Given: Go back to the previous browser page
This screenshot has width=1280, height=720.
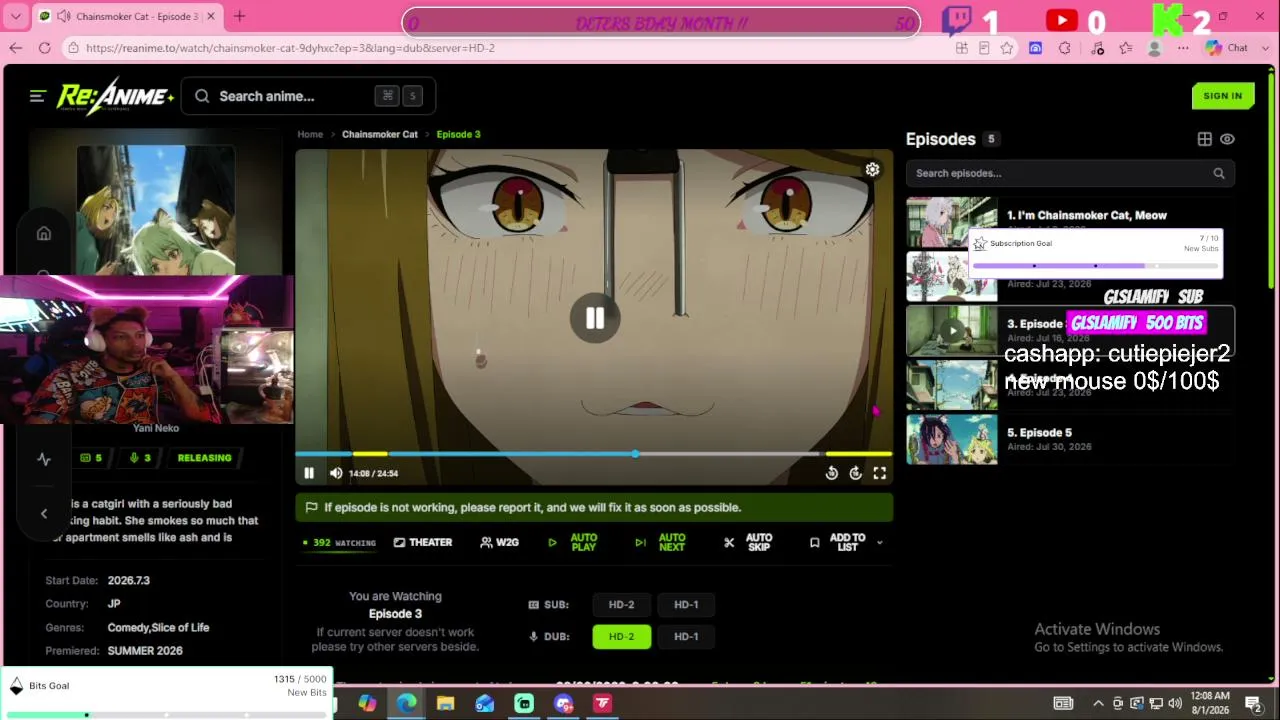Looking at the screenshot, I should coord(15,48).
